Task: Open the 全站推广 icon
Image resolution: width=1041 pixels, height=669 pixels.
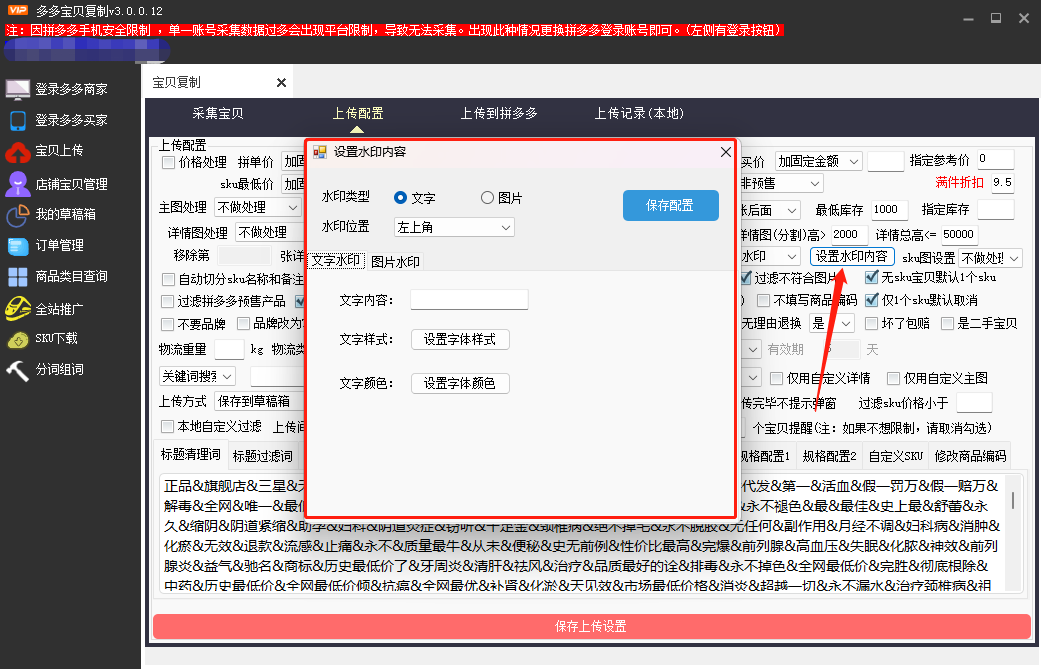Action: pyautogui.click(x=18, y=309)
